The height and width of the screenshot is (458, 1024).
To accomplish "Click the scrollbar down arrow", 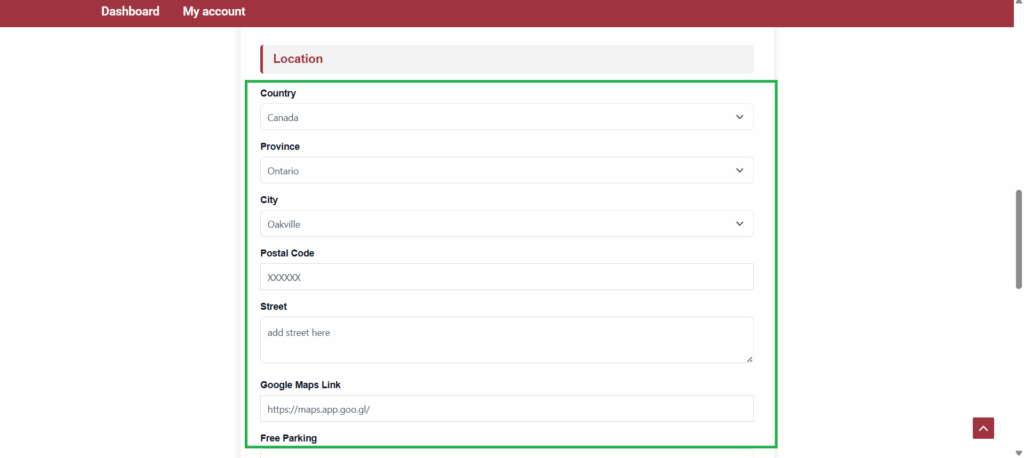I will 1018,452.
